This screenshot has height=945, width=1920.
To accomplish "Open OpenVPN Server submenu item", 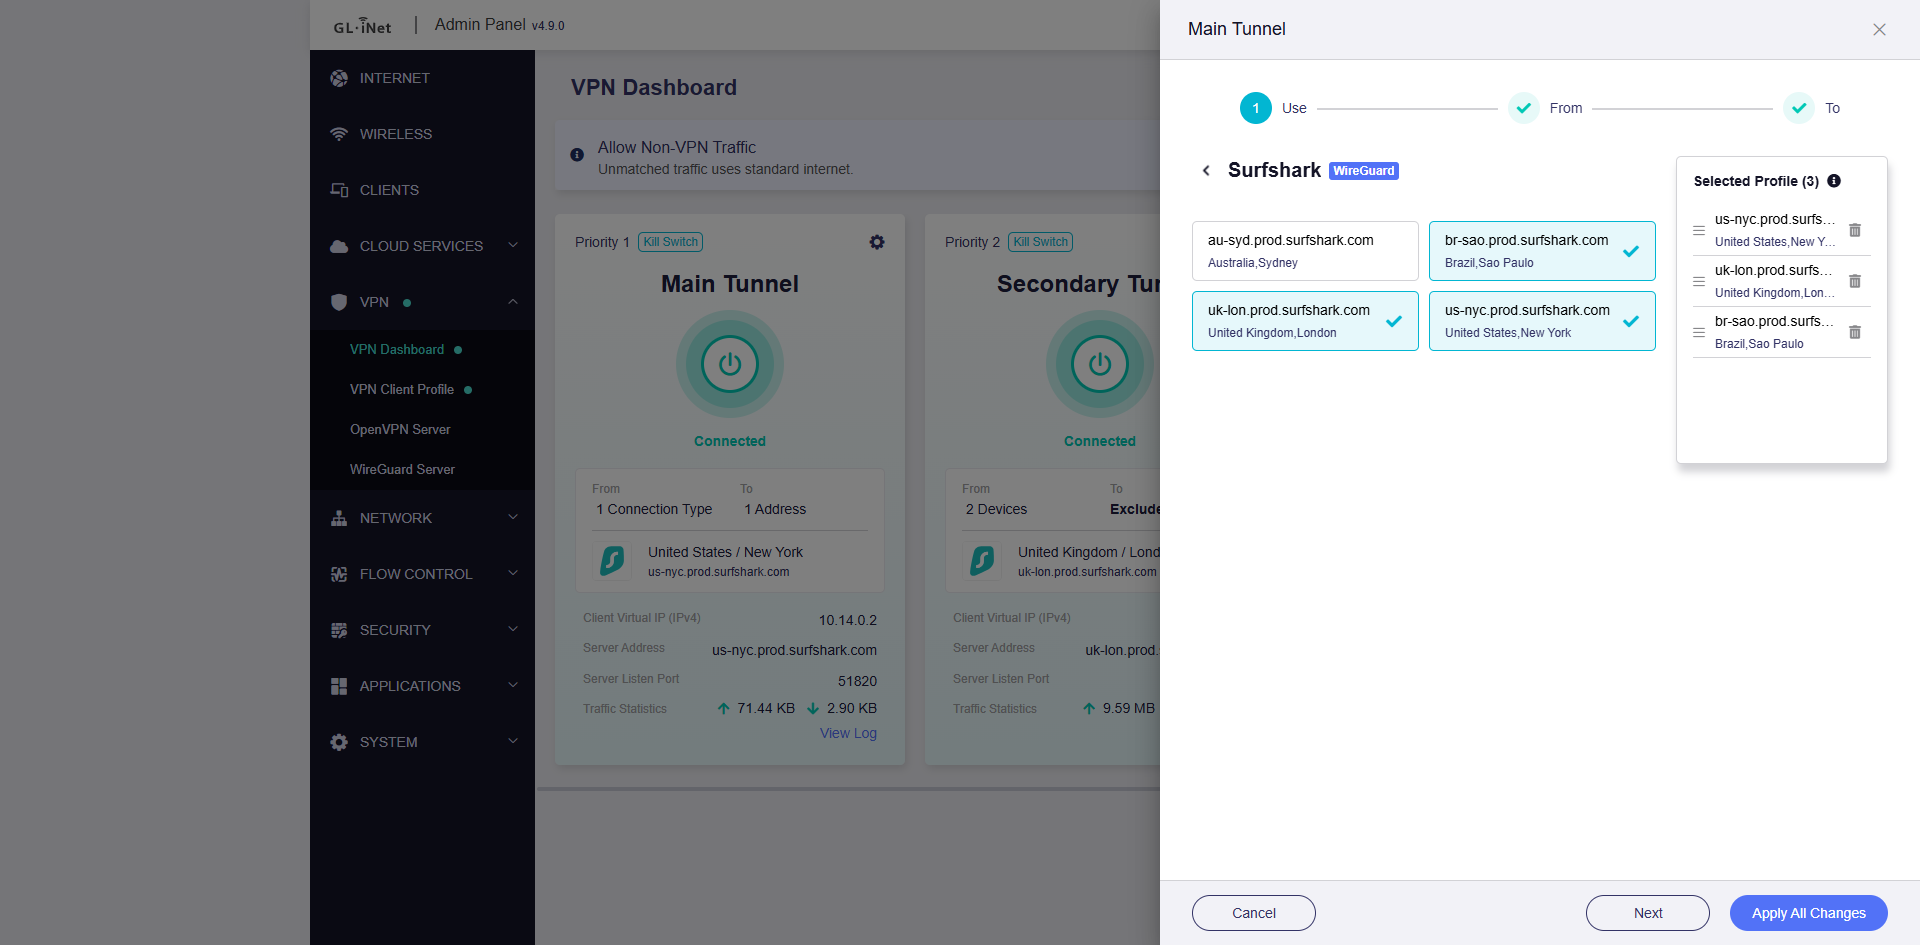I will (x=422, y=429).
